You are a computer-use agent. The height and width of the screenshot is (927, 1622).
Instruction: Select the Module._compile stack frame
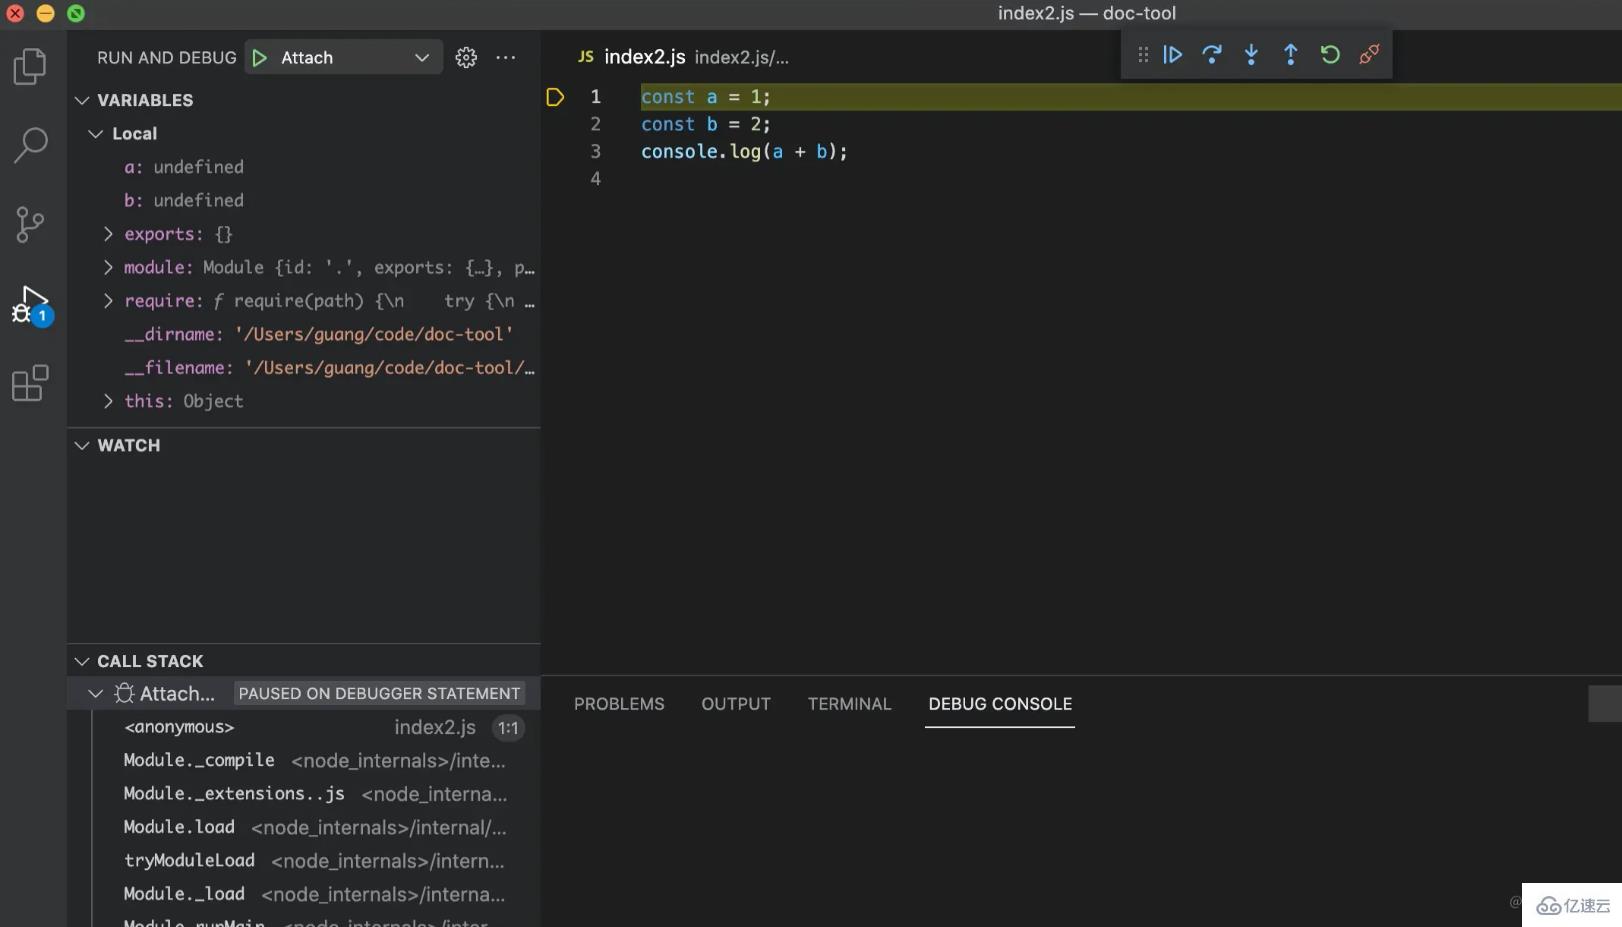[304, 760]
